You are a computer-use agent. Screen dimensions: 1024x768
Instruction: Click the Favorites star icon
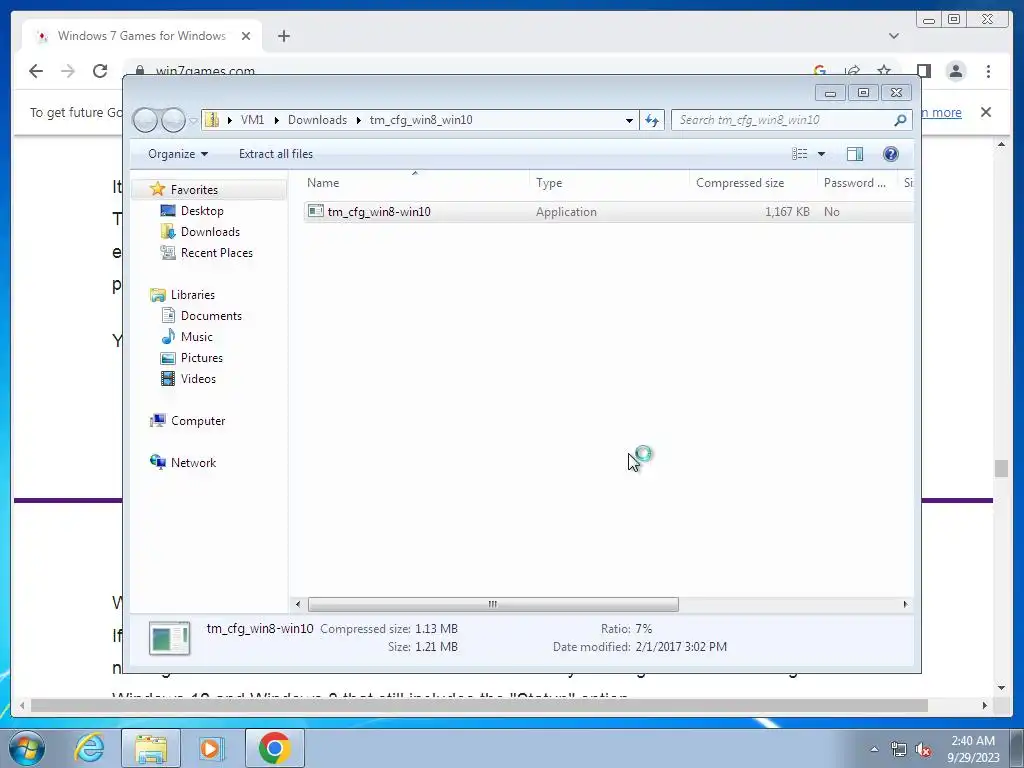pyautogui.click(x=157, y=189)
